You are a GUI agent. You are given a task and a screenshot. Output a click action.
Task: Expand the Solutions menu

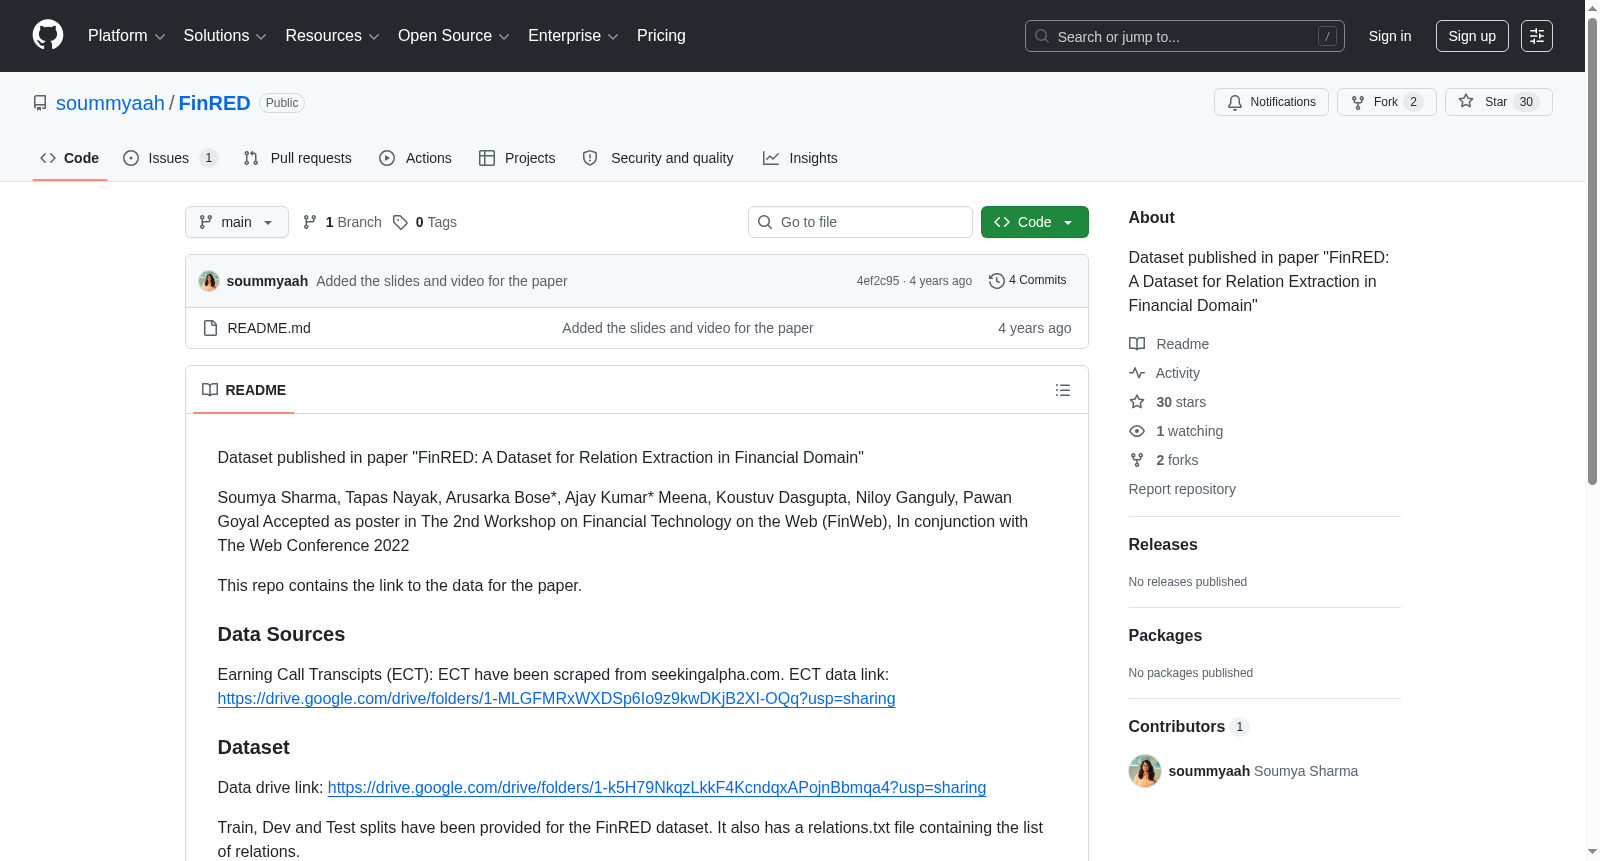[225, 36]
